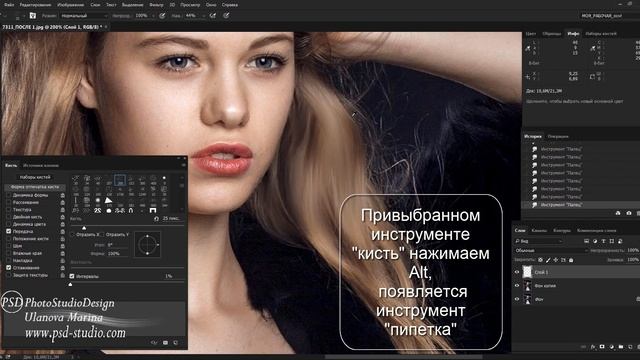Disable the Передача checkbox
Viewport: 640px width, 360px height.
pos(9,231)
